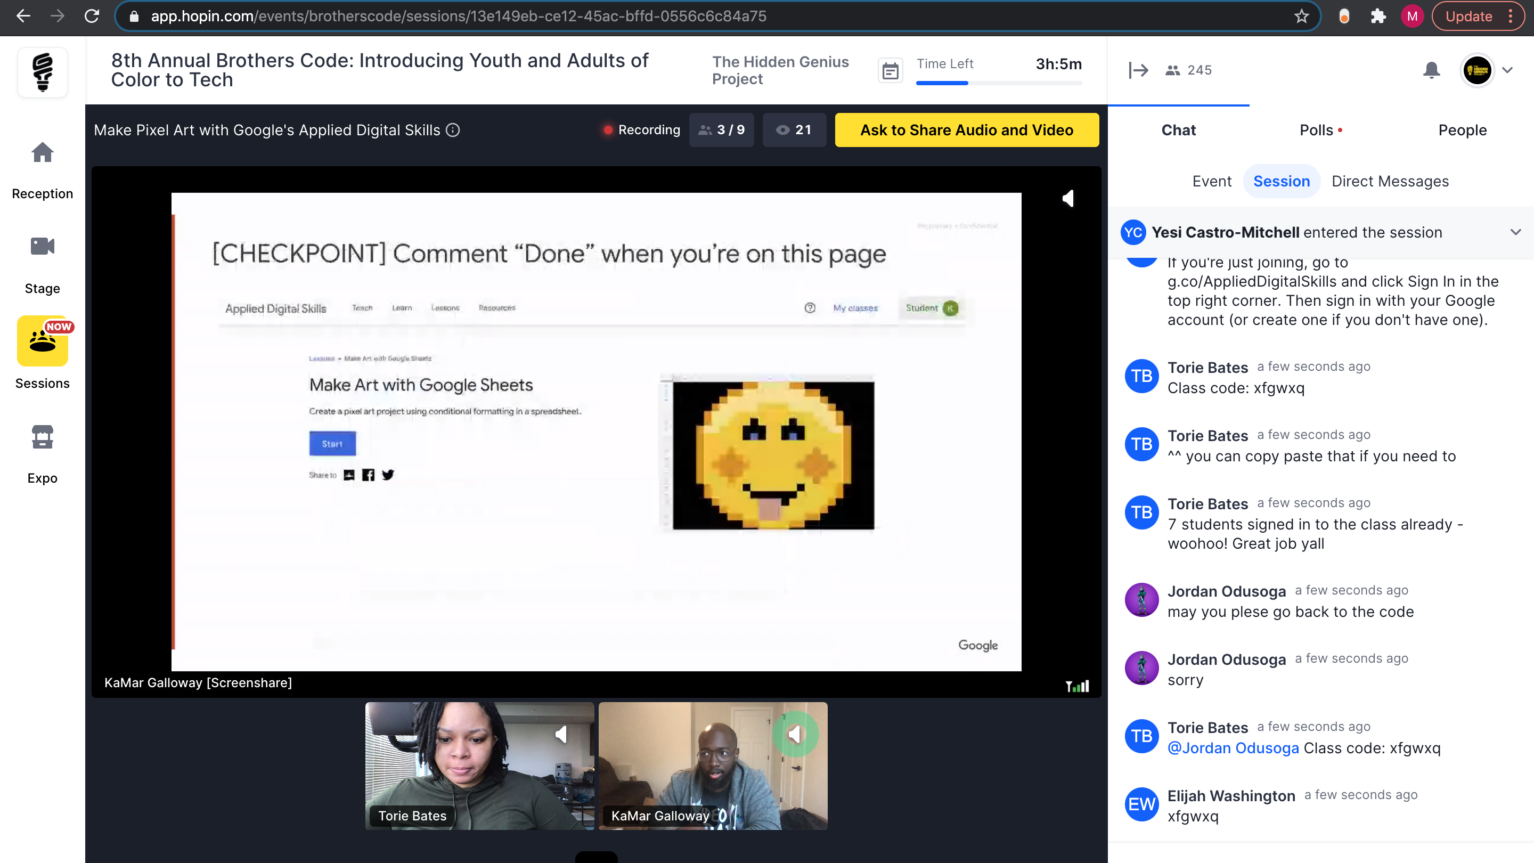
Task: Select the Direct Messages chat filter
Action: (x=1389, y=181)
